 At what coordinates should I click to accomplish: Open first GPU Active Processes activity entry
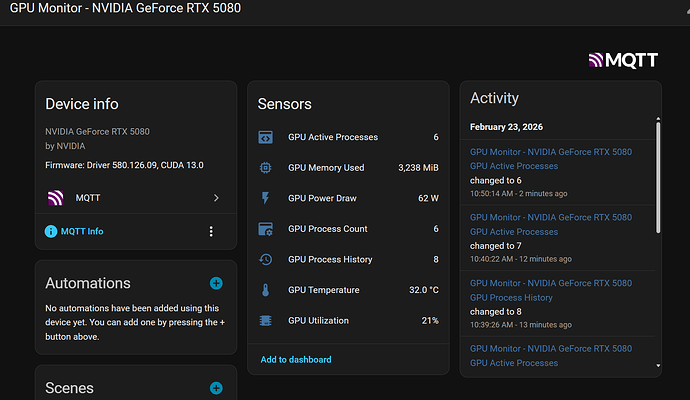point(550,159)
